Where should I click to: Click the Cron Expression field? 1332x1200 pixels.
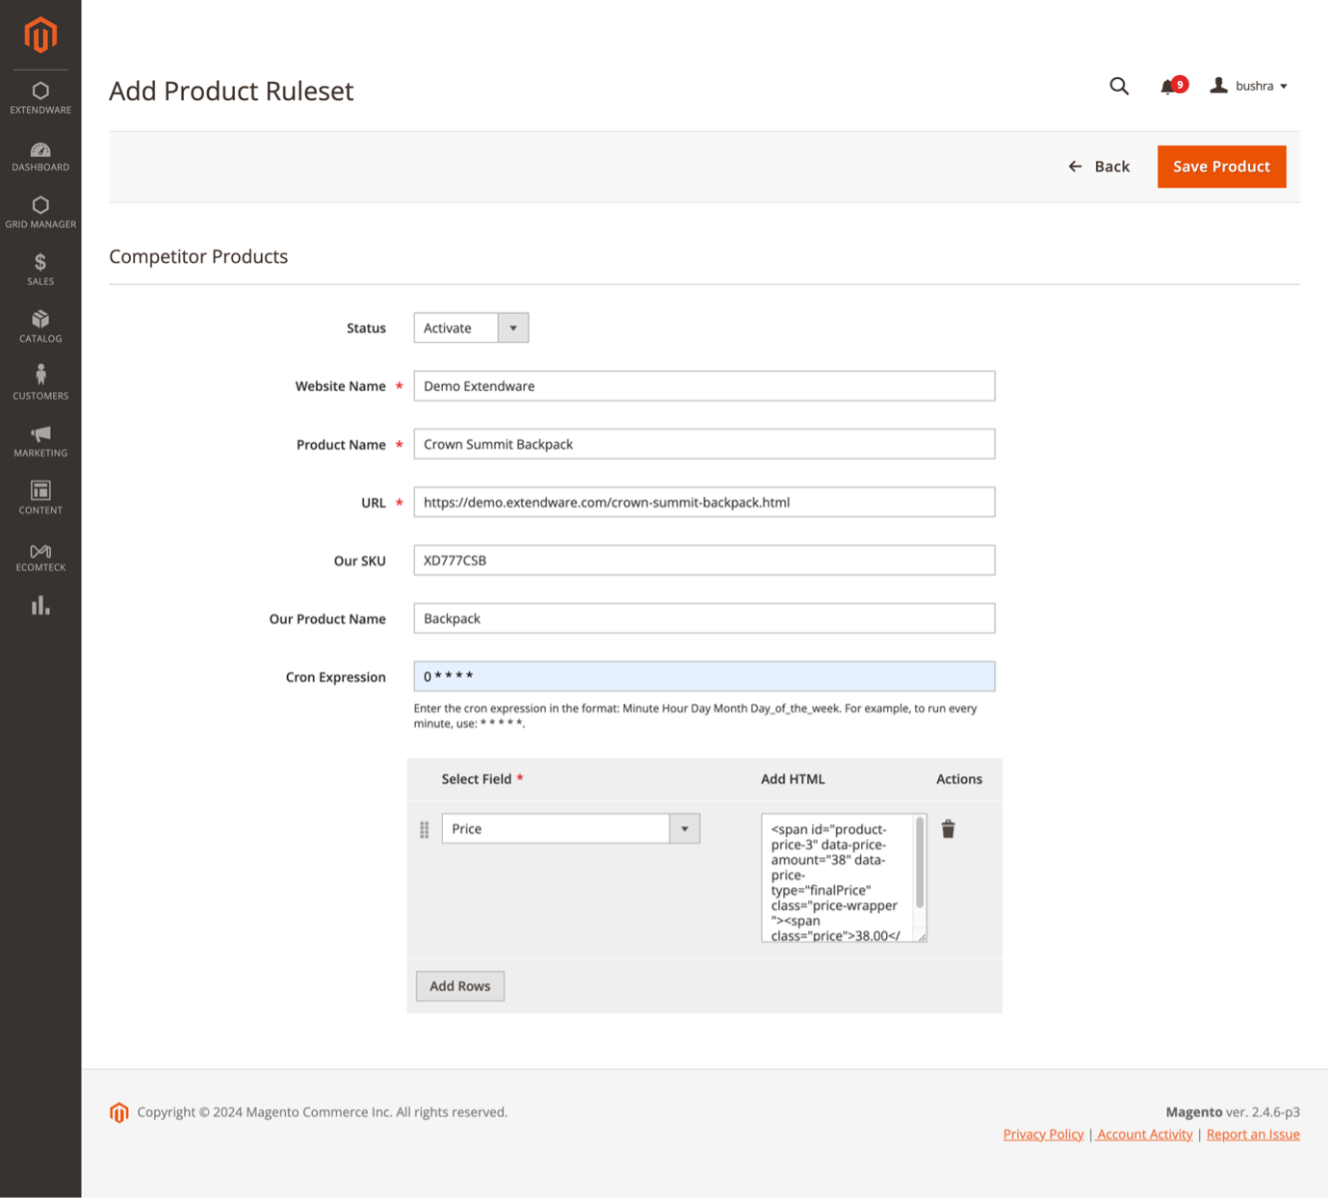(706, 678)
